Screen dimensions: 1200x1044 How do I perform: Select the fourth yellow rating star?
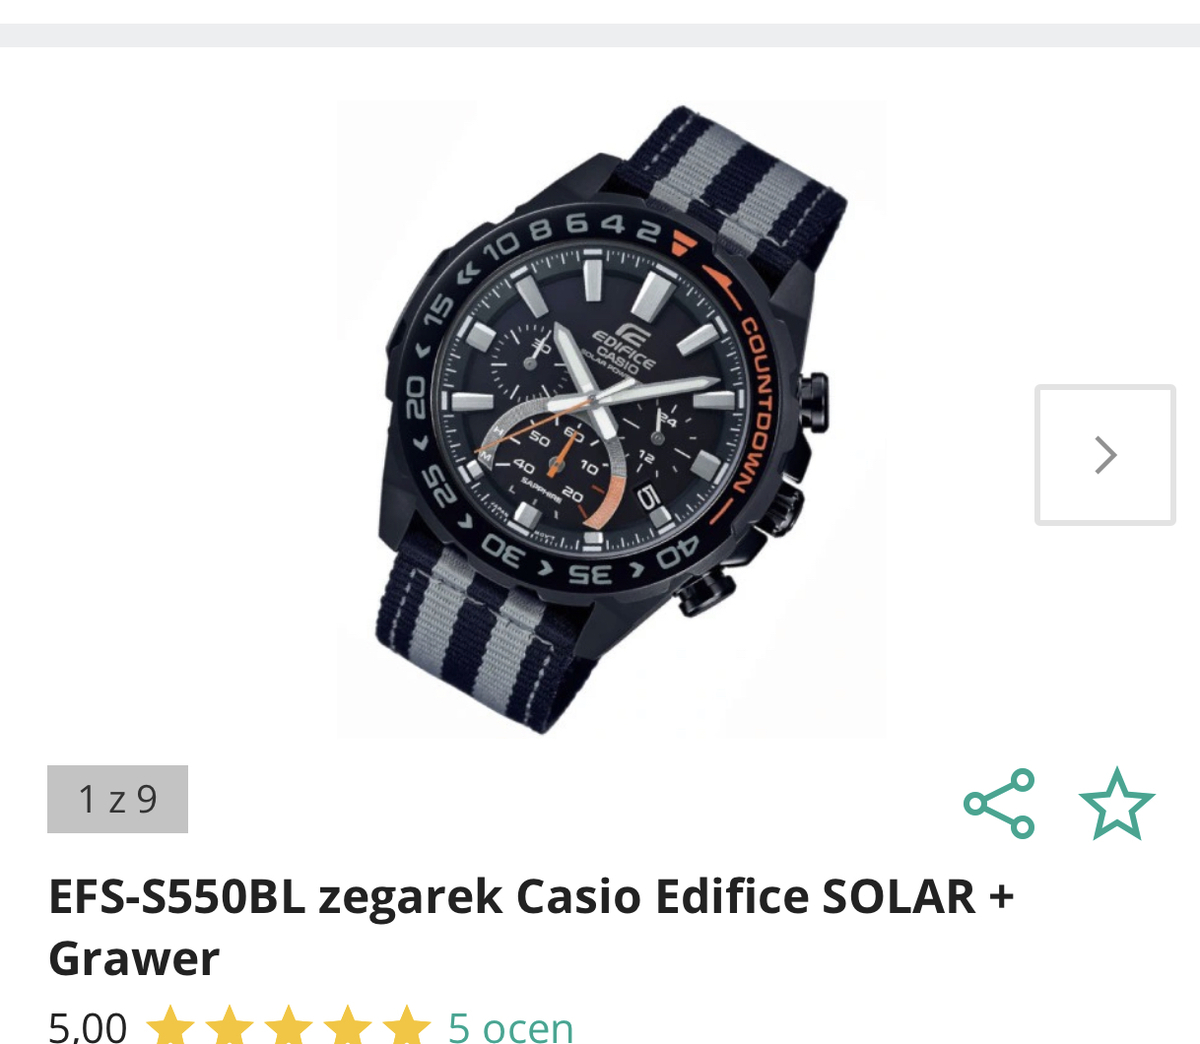(x=348, y=1027)
